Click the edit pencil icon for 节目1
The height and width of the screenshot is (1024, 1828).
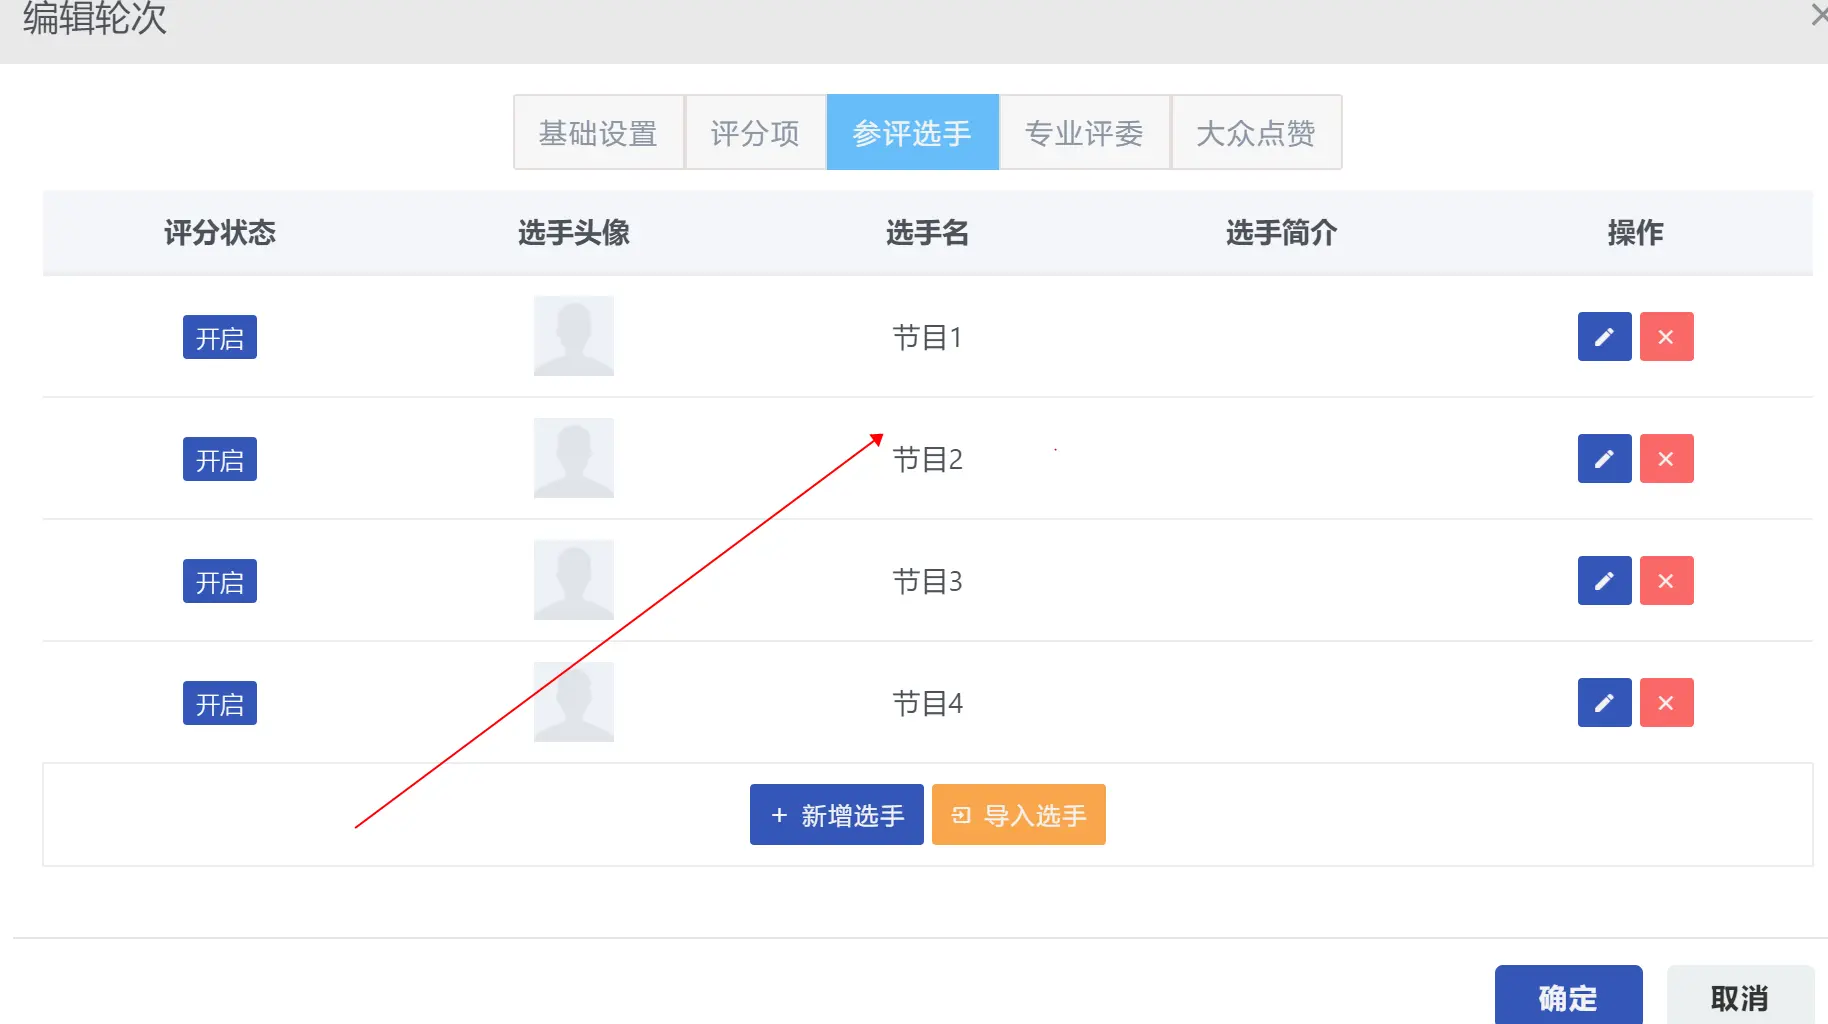pos(1604,337)
